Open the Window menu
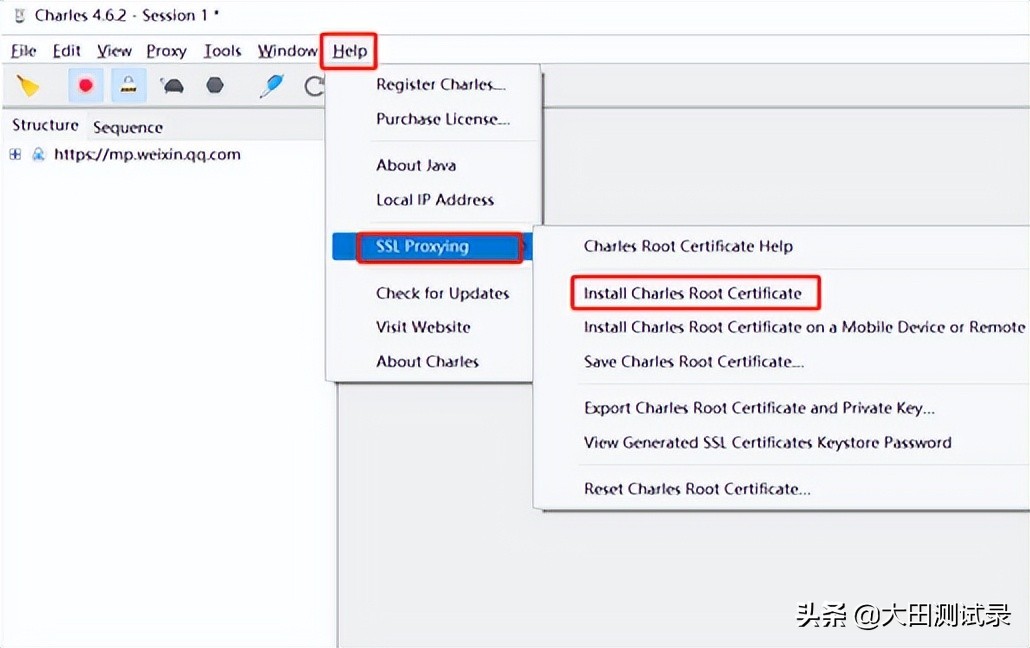Viewport: 1030px width, 648px height. (x=287, y=51)
